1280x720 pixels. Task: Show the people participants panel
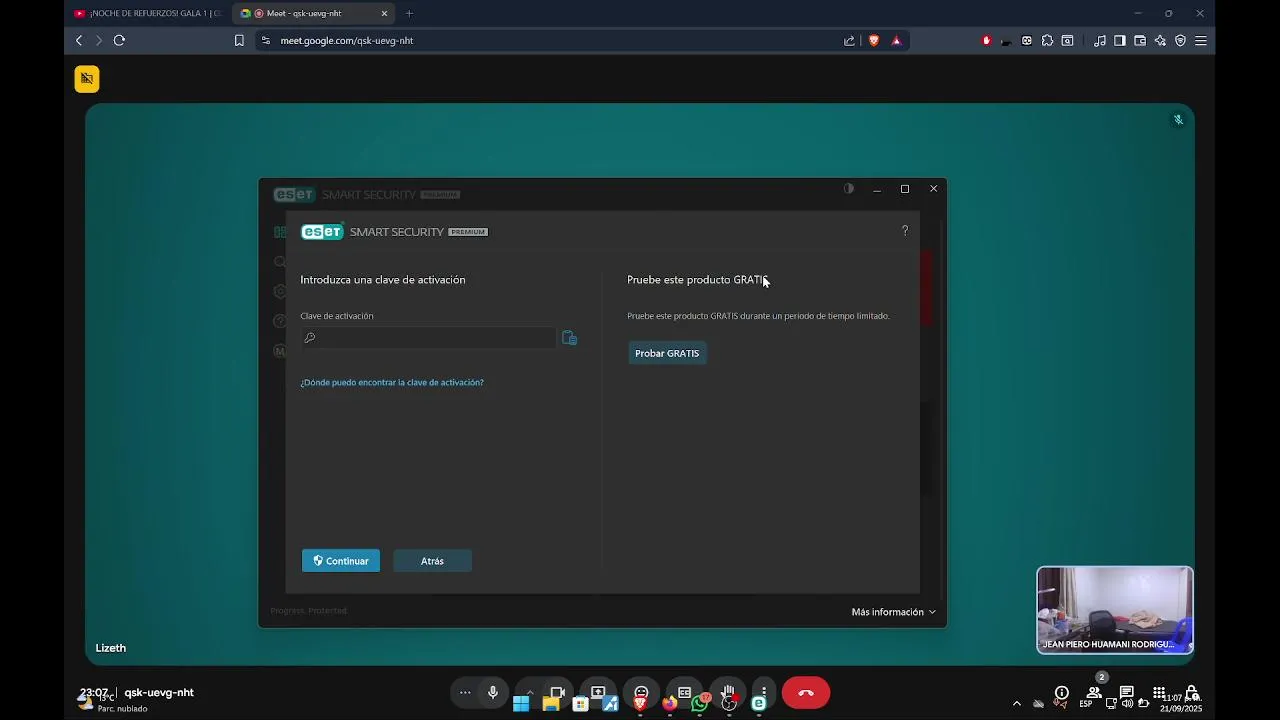point(1094,692)
